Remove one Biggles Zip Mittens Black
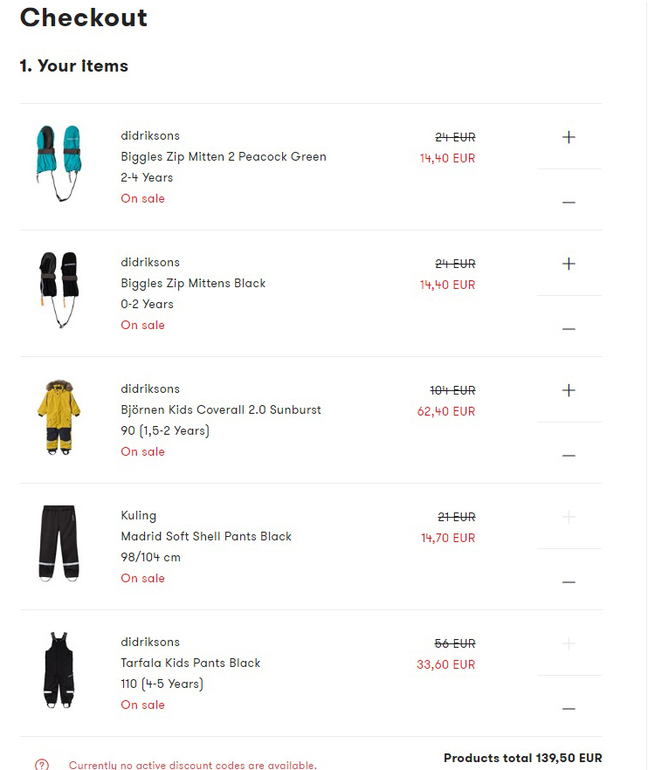648x770 pixels. coord(569,329)
